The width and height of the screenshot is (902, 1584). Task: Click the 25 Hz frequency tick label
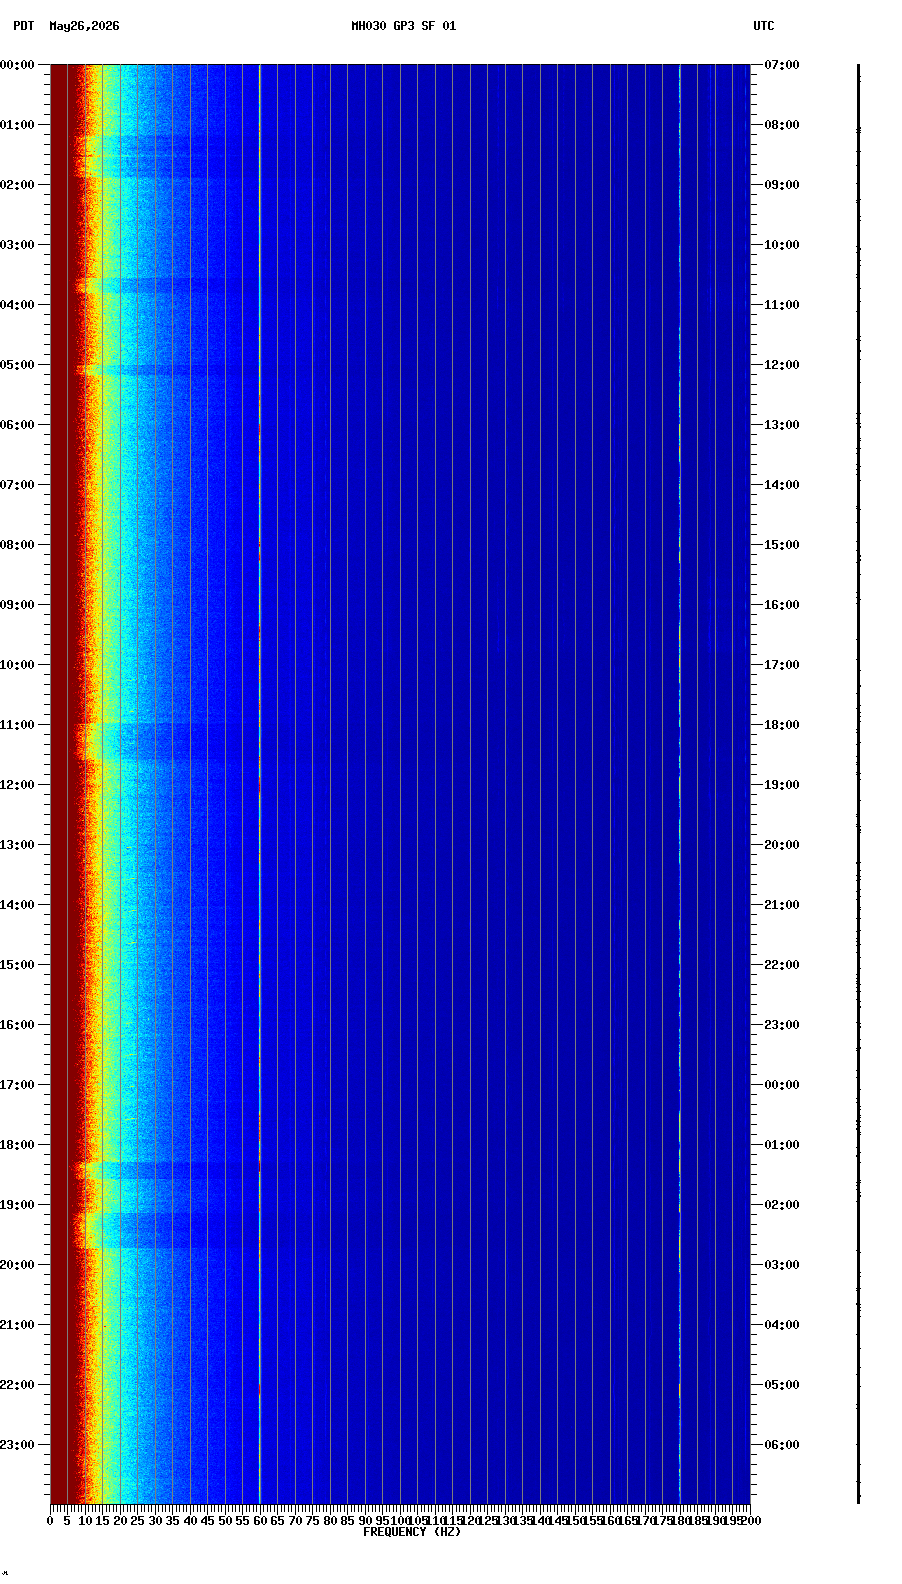(138, 1521)
